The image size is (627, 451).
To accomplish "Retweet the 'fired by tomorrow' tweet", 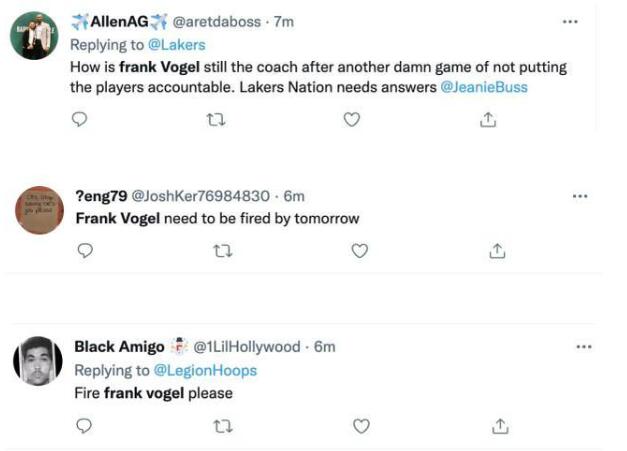I will coord(221,252).
